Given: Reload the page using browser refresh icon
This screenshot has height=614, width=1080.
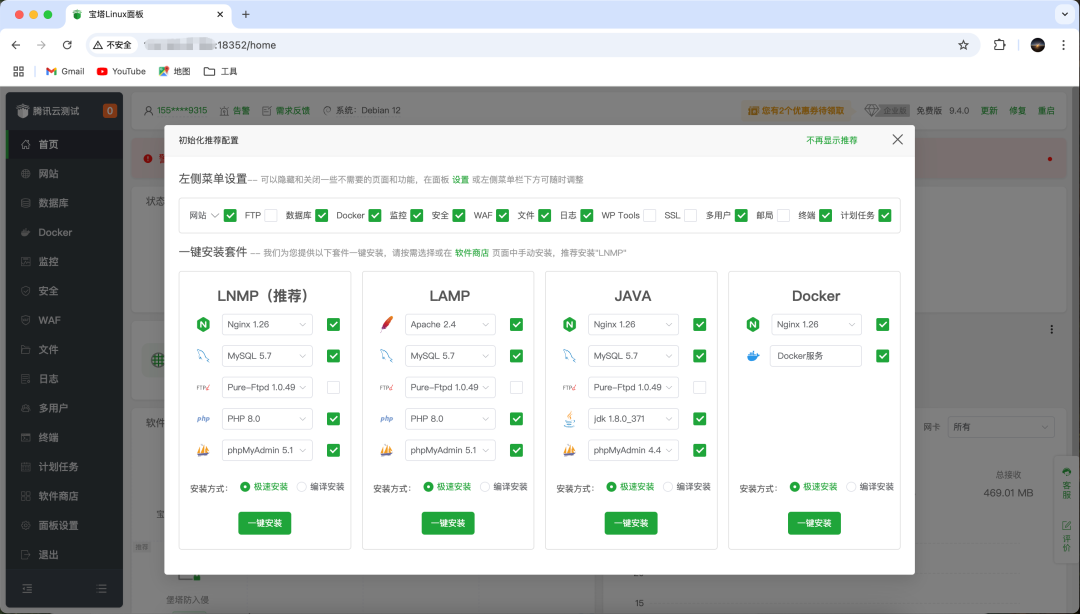Looking at the screenshot, I should 67,45.
